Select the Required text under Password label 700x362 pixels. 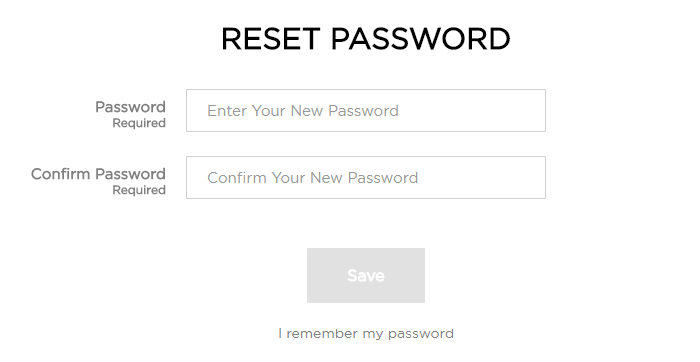click(139, 123)
